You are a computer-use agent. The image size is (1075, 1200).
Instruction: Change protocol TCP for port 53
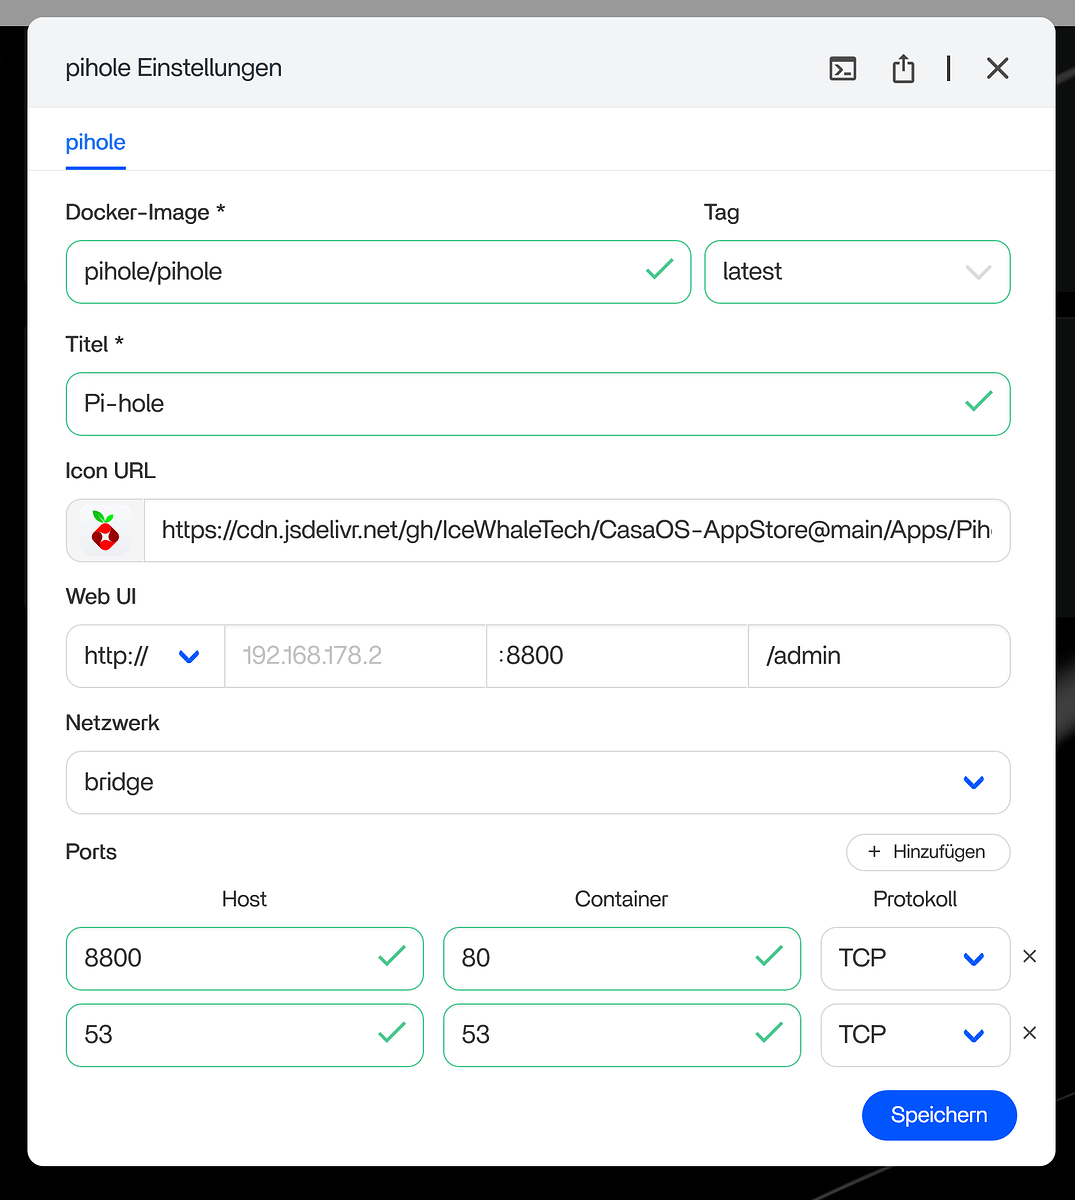click(x=914, y=1035)
